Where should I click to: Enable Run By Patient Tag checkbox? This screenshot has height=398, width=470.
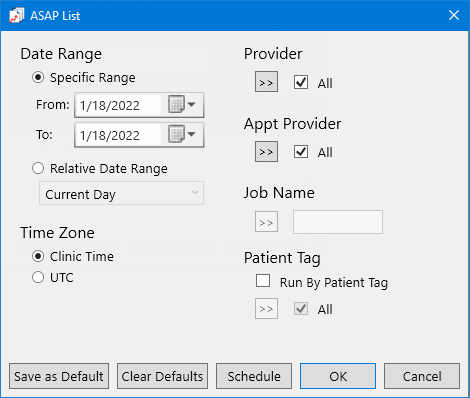click(263, 281)
